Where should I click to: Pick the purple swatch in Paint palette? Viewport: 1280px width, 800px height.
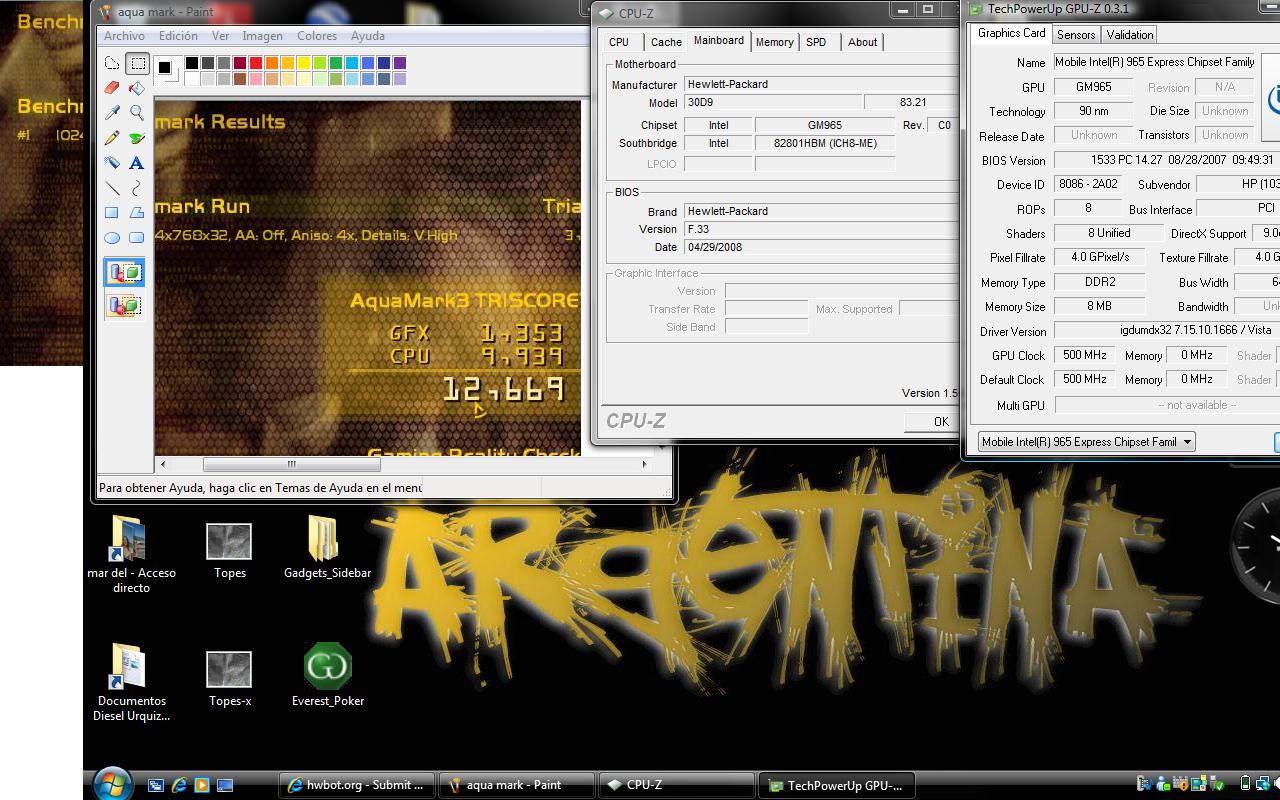(x=399, y=63)
